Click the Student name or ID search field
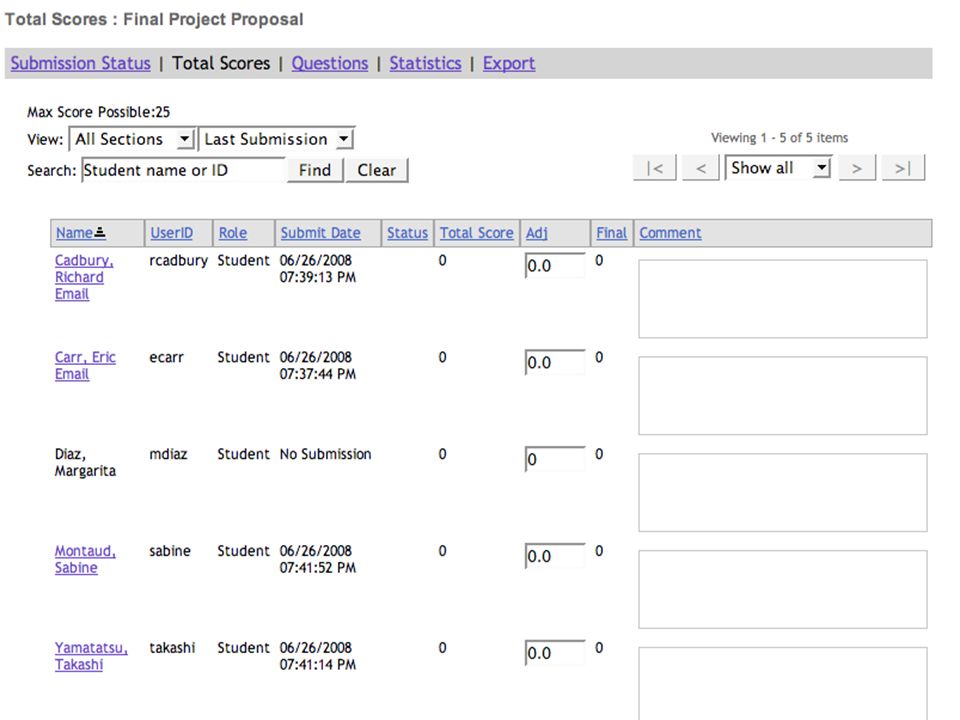Viewport: 960px width, 720px height. [183, 170]
